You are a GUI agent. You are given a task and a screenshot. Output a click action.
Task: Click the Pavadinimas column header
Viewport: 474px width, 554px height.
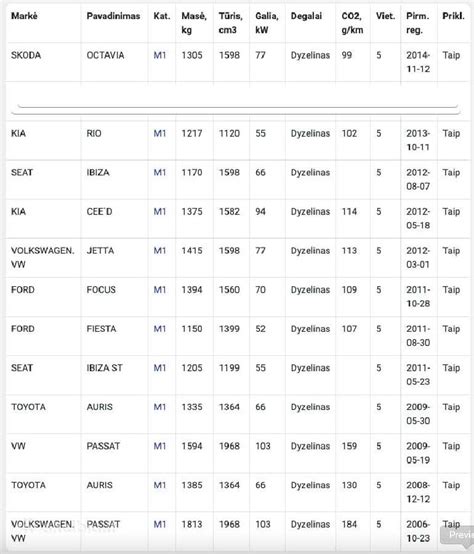[x=113, y=16]
